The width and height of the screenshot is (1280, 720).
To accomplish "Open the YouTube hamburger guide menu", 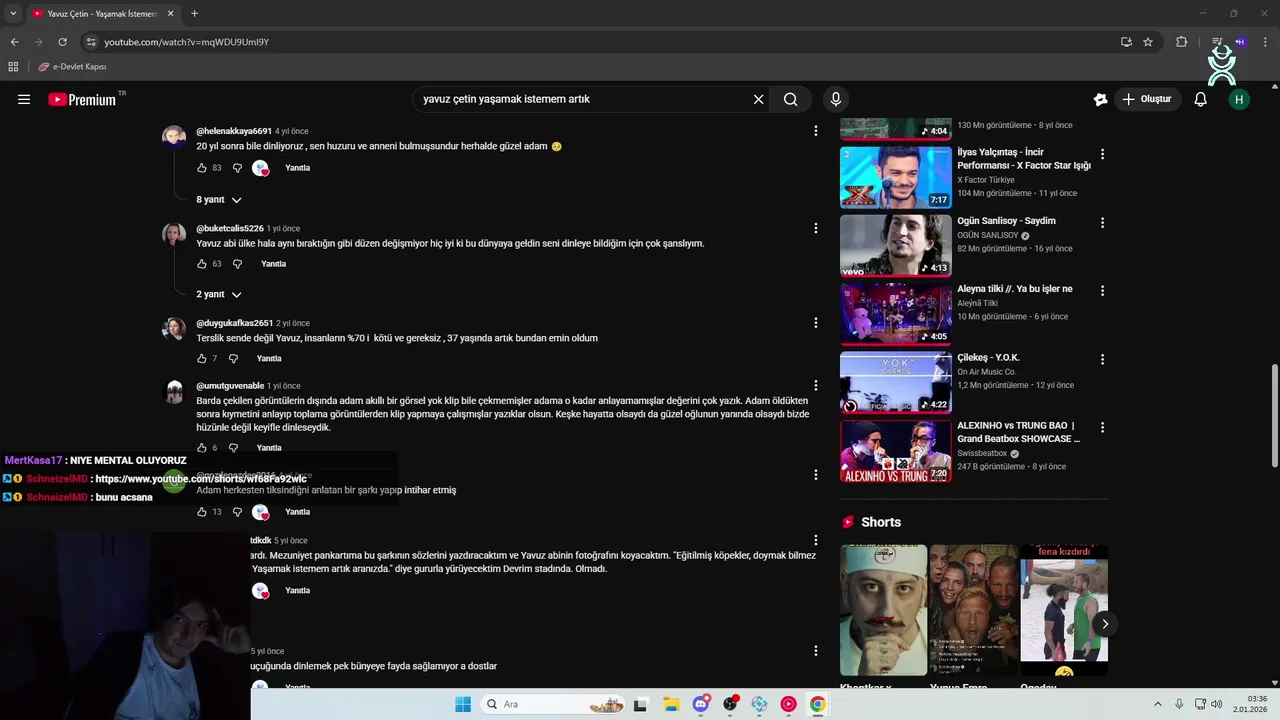I will [x=24, y=99].
